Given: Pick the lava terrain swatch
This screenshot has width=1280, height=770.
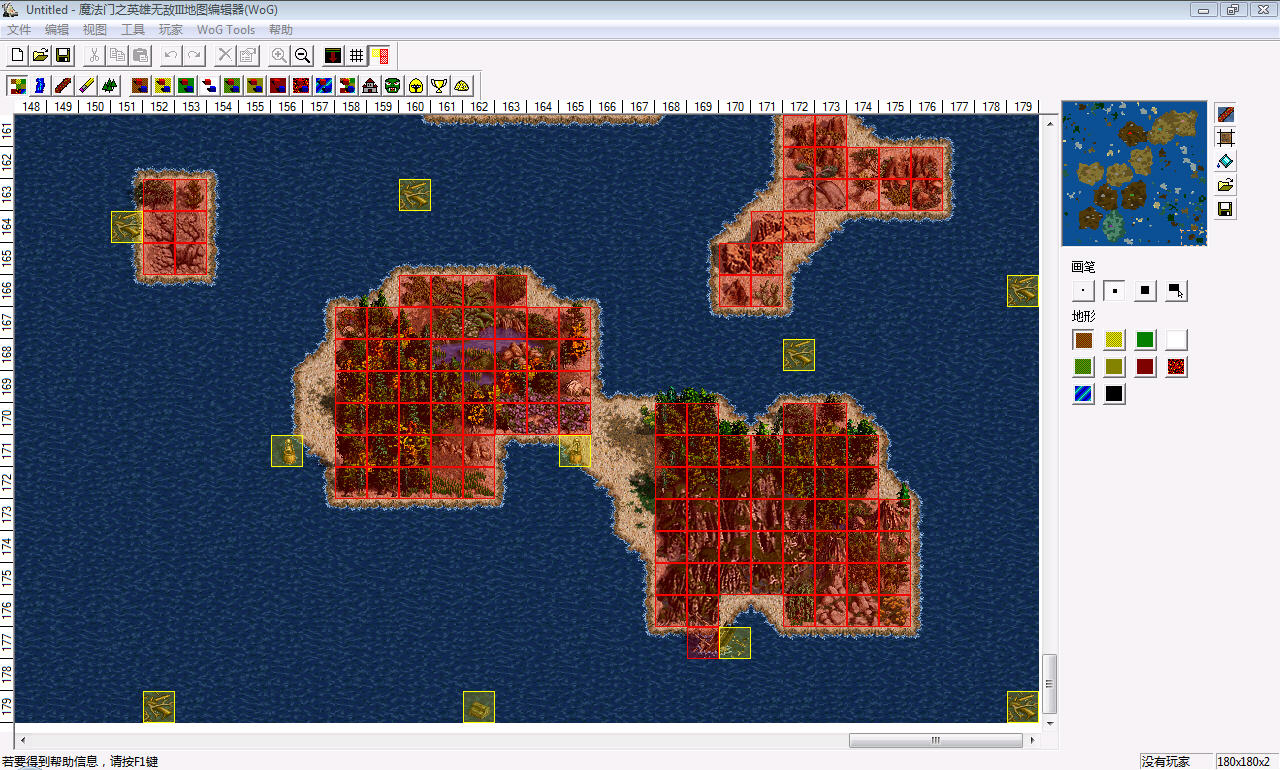Looking at the screenshot, I should [1176, 367].
